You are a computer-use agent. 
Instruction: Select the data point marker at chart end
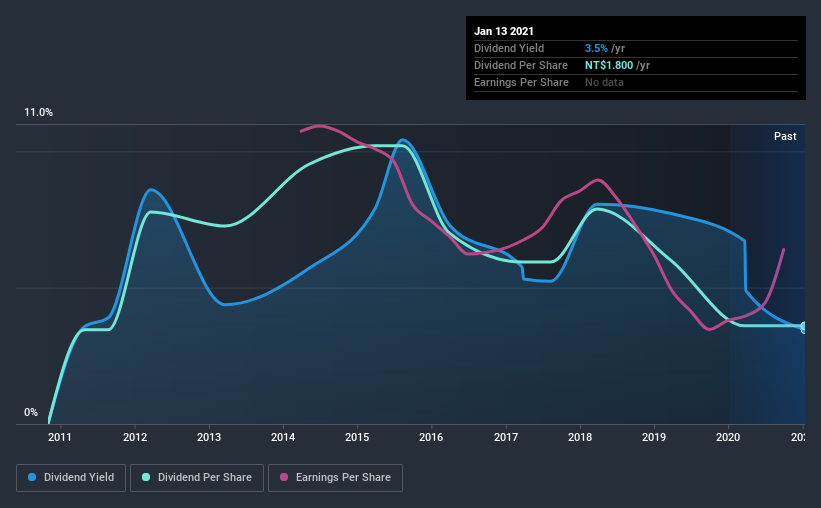click(x=804, y=327)
